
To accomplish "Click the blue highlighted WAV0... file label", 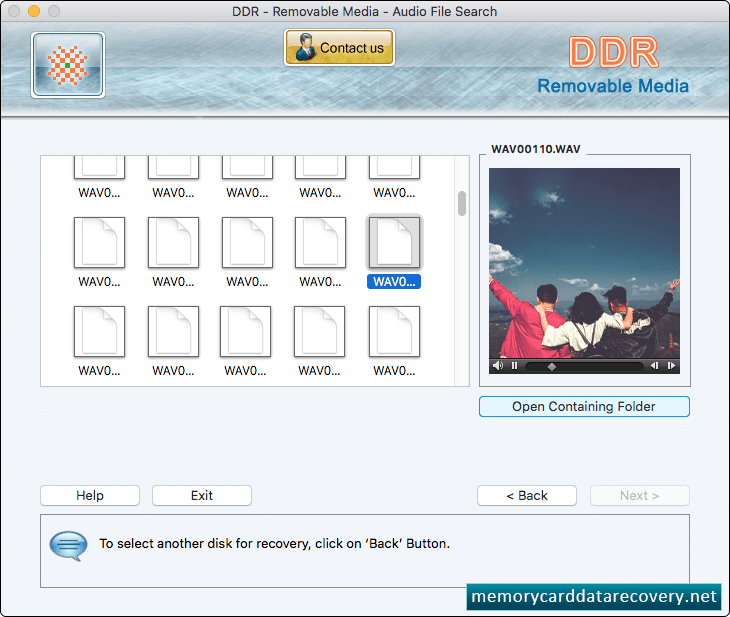I will pyautogui.click(x=394, y=282).
